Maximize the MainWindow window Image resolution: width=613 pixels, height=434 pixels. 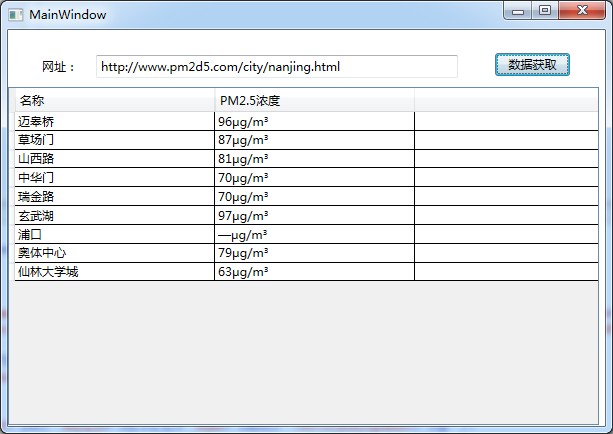coord(545,11)
